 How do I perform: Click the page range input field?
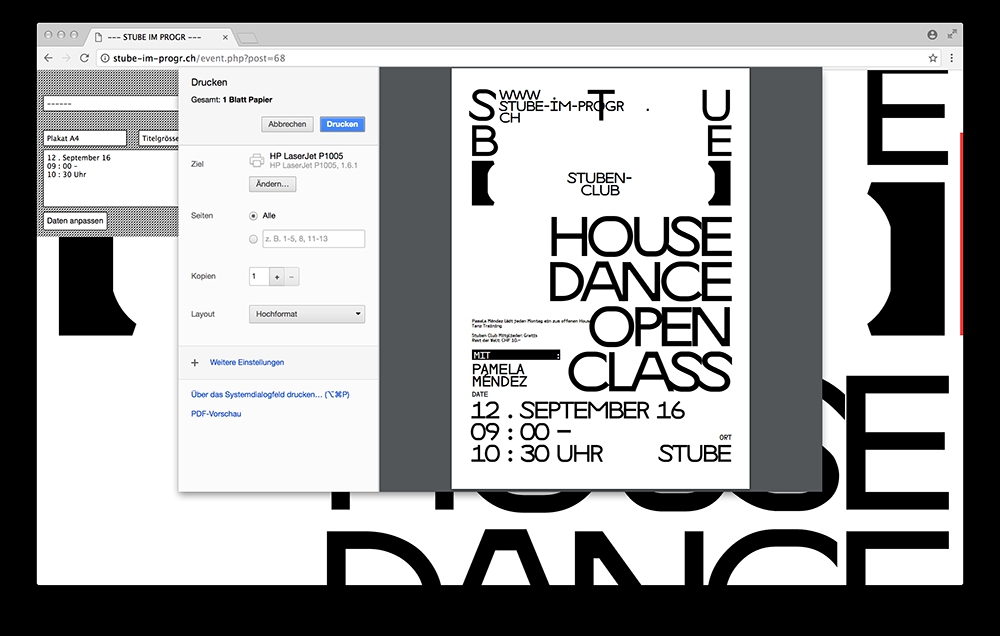313,239
